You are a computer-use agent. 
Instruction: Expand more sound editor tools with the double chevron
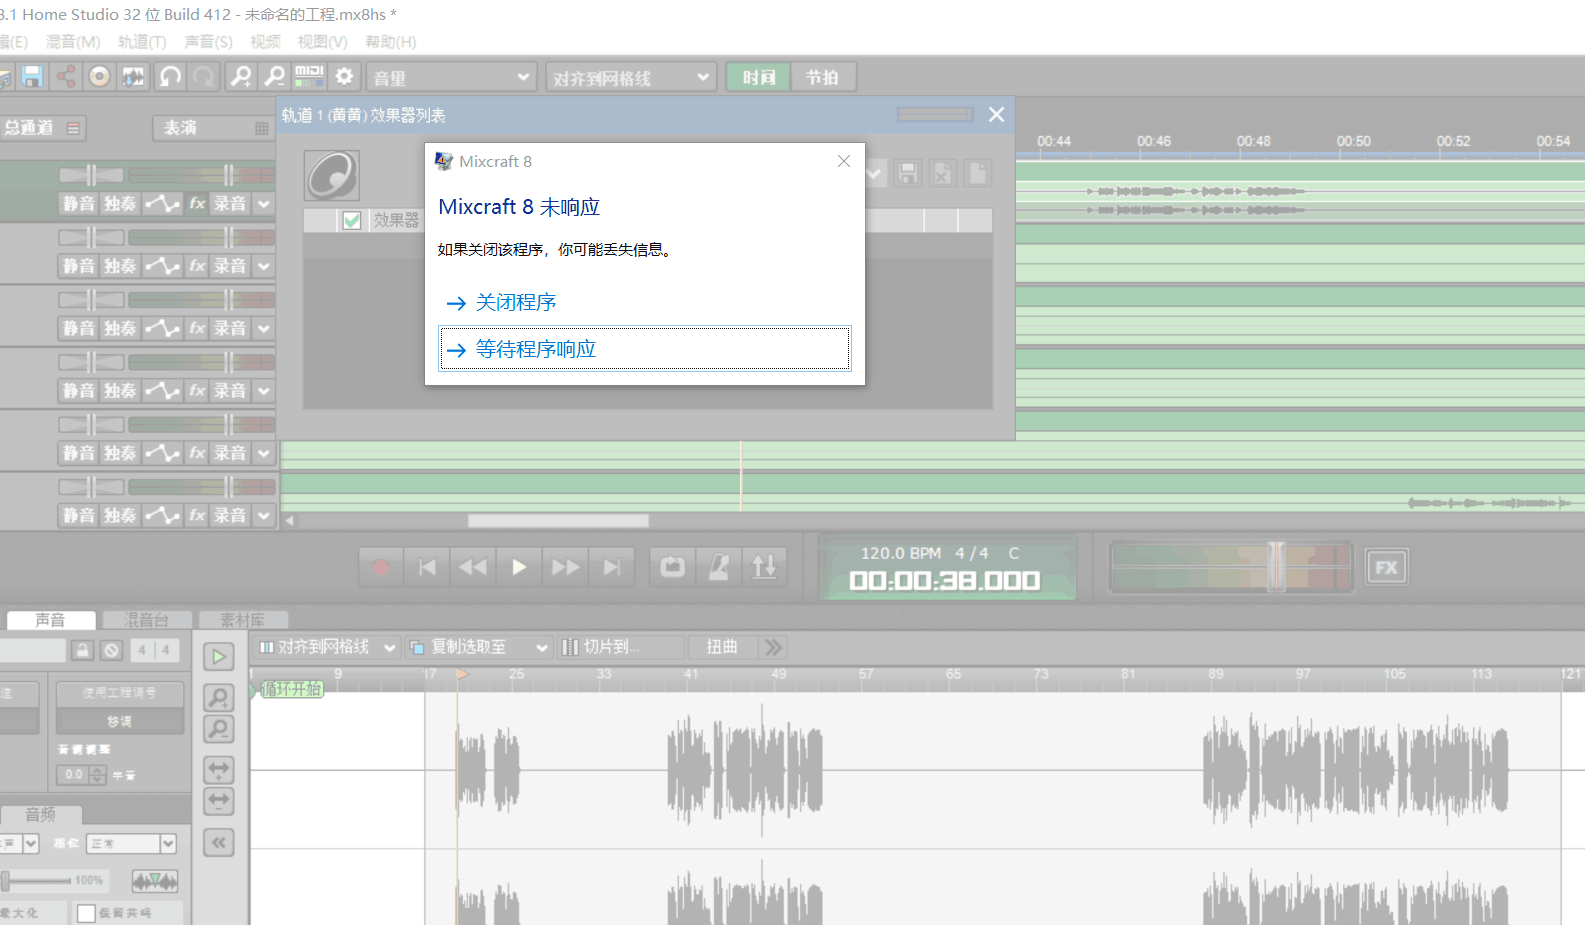(x=773, y=647)
